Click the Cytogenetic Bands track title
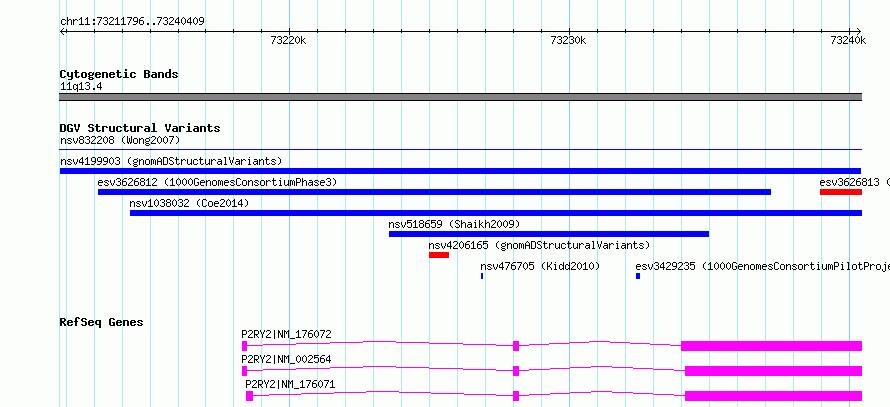Image resolution: width=890 pixels, height=407 pixels. pos(119,74)
